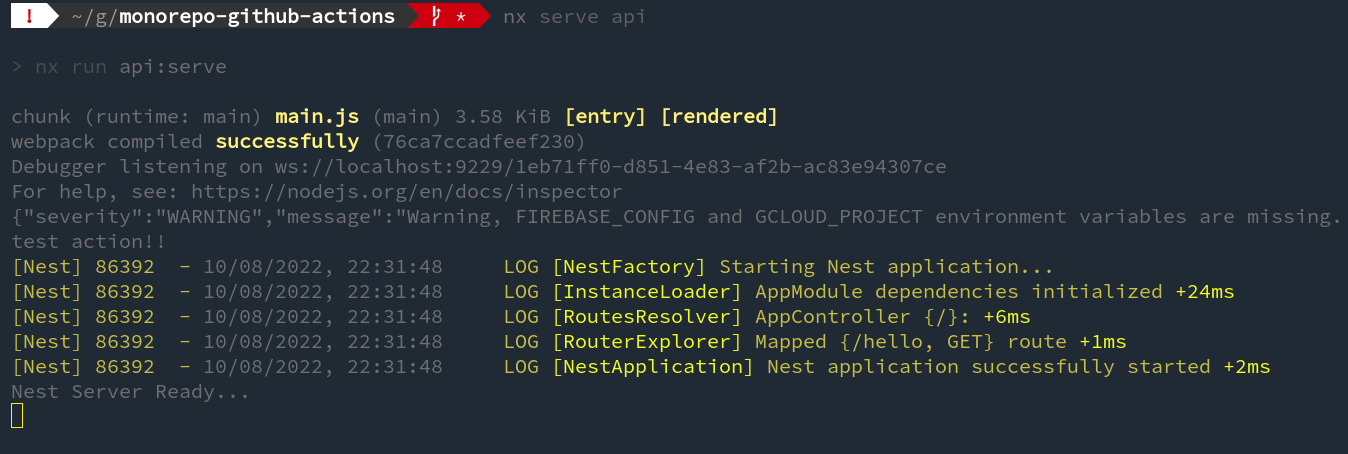Click the FIREBASE_CONFIG warning message line
Screen dimensions: 1348x454
676,217
